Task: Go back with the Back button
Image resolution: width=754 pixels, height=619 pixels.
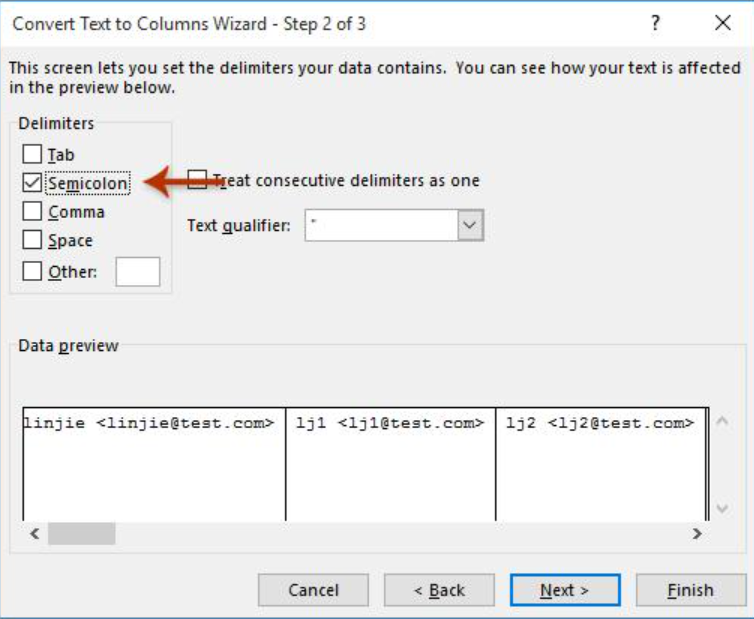Action: coord(439,590)
